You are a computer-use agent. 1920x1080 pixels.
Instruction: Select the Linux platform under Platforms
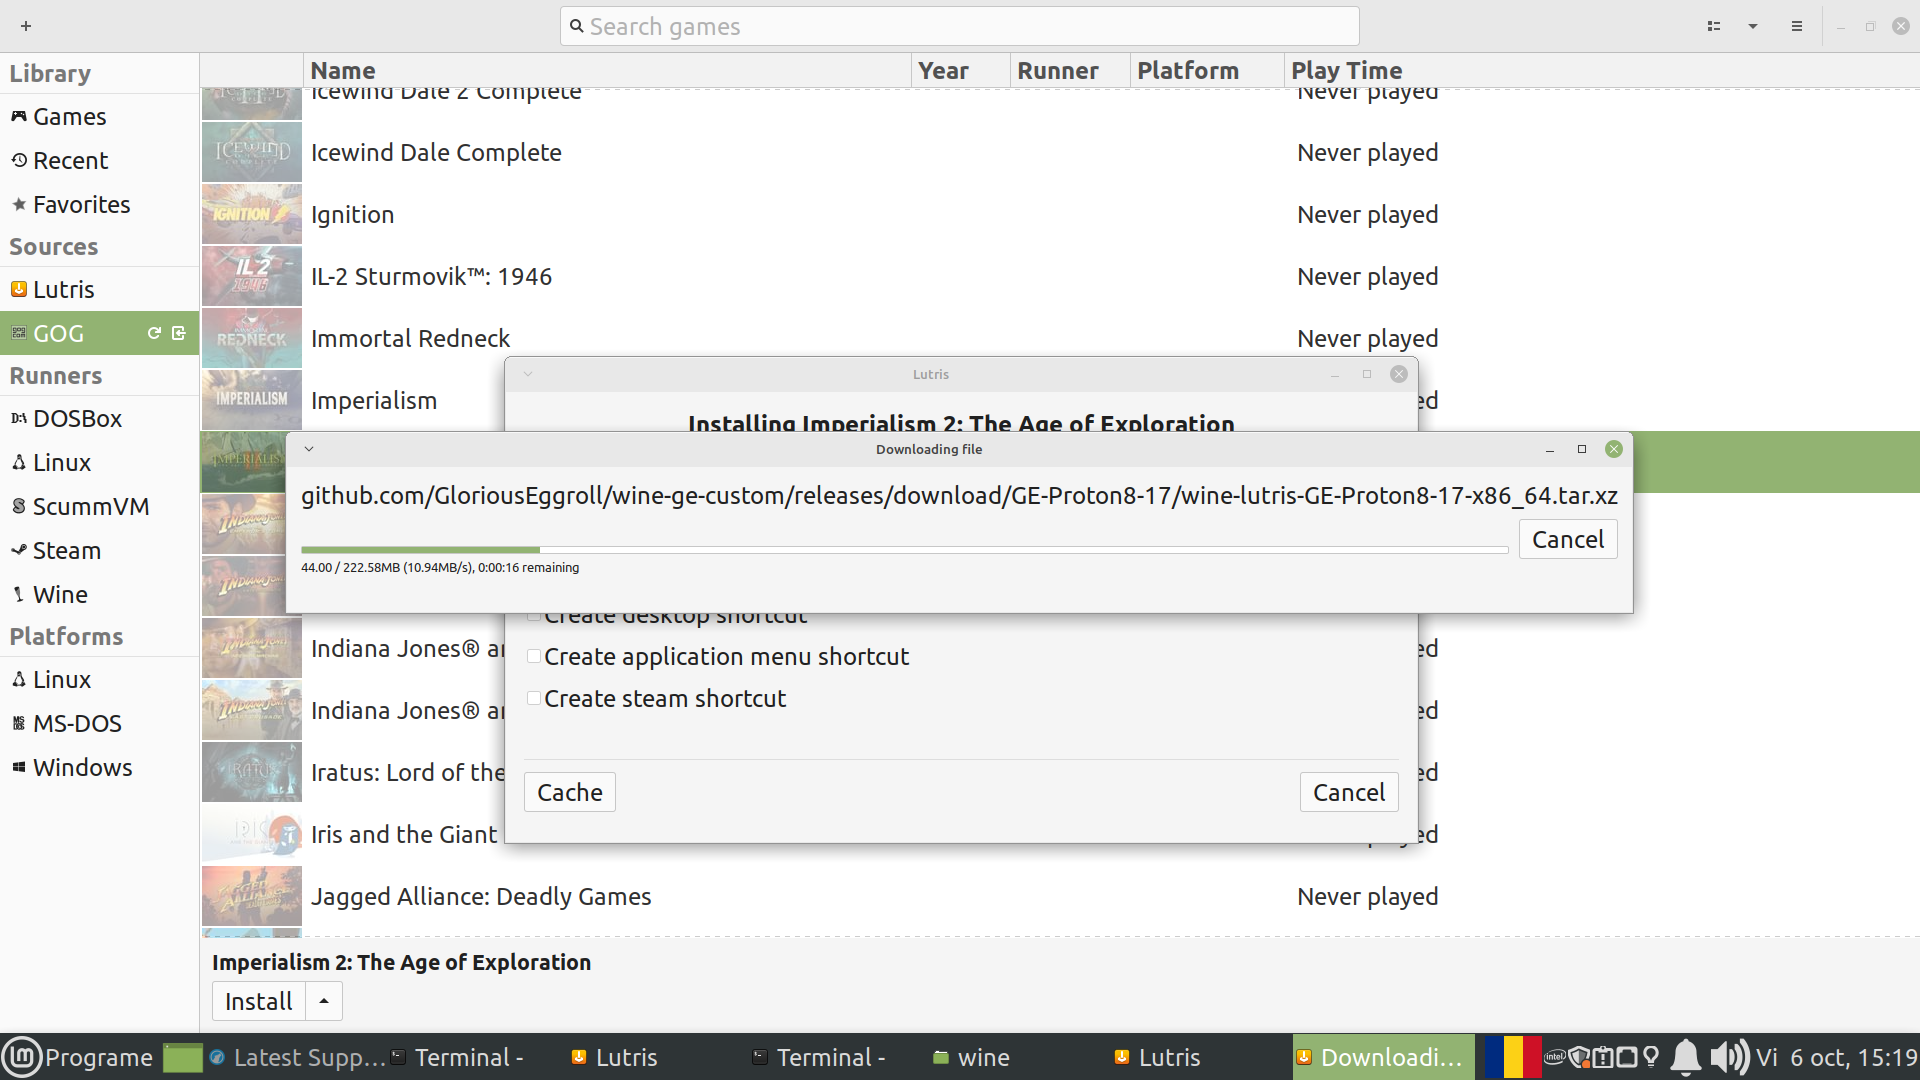100,680
